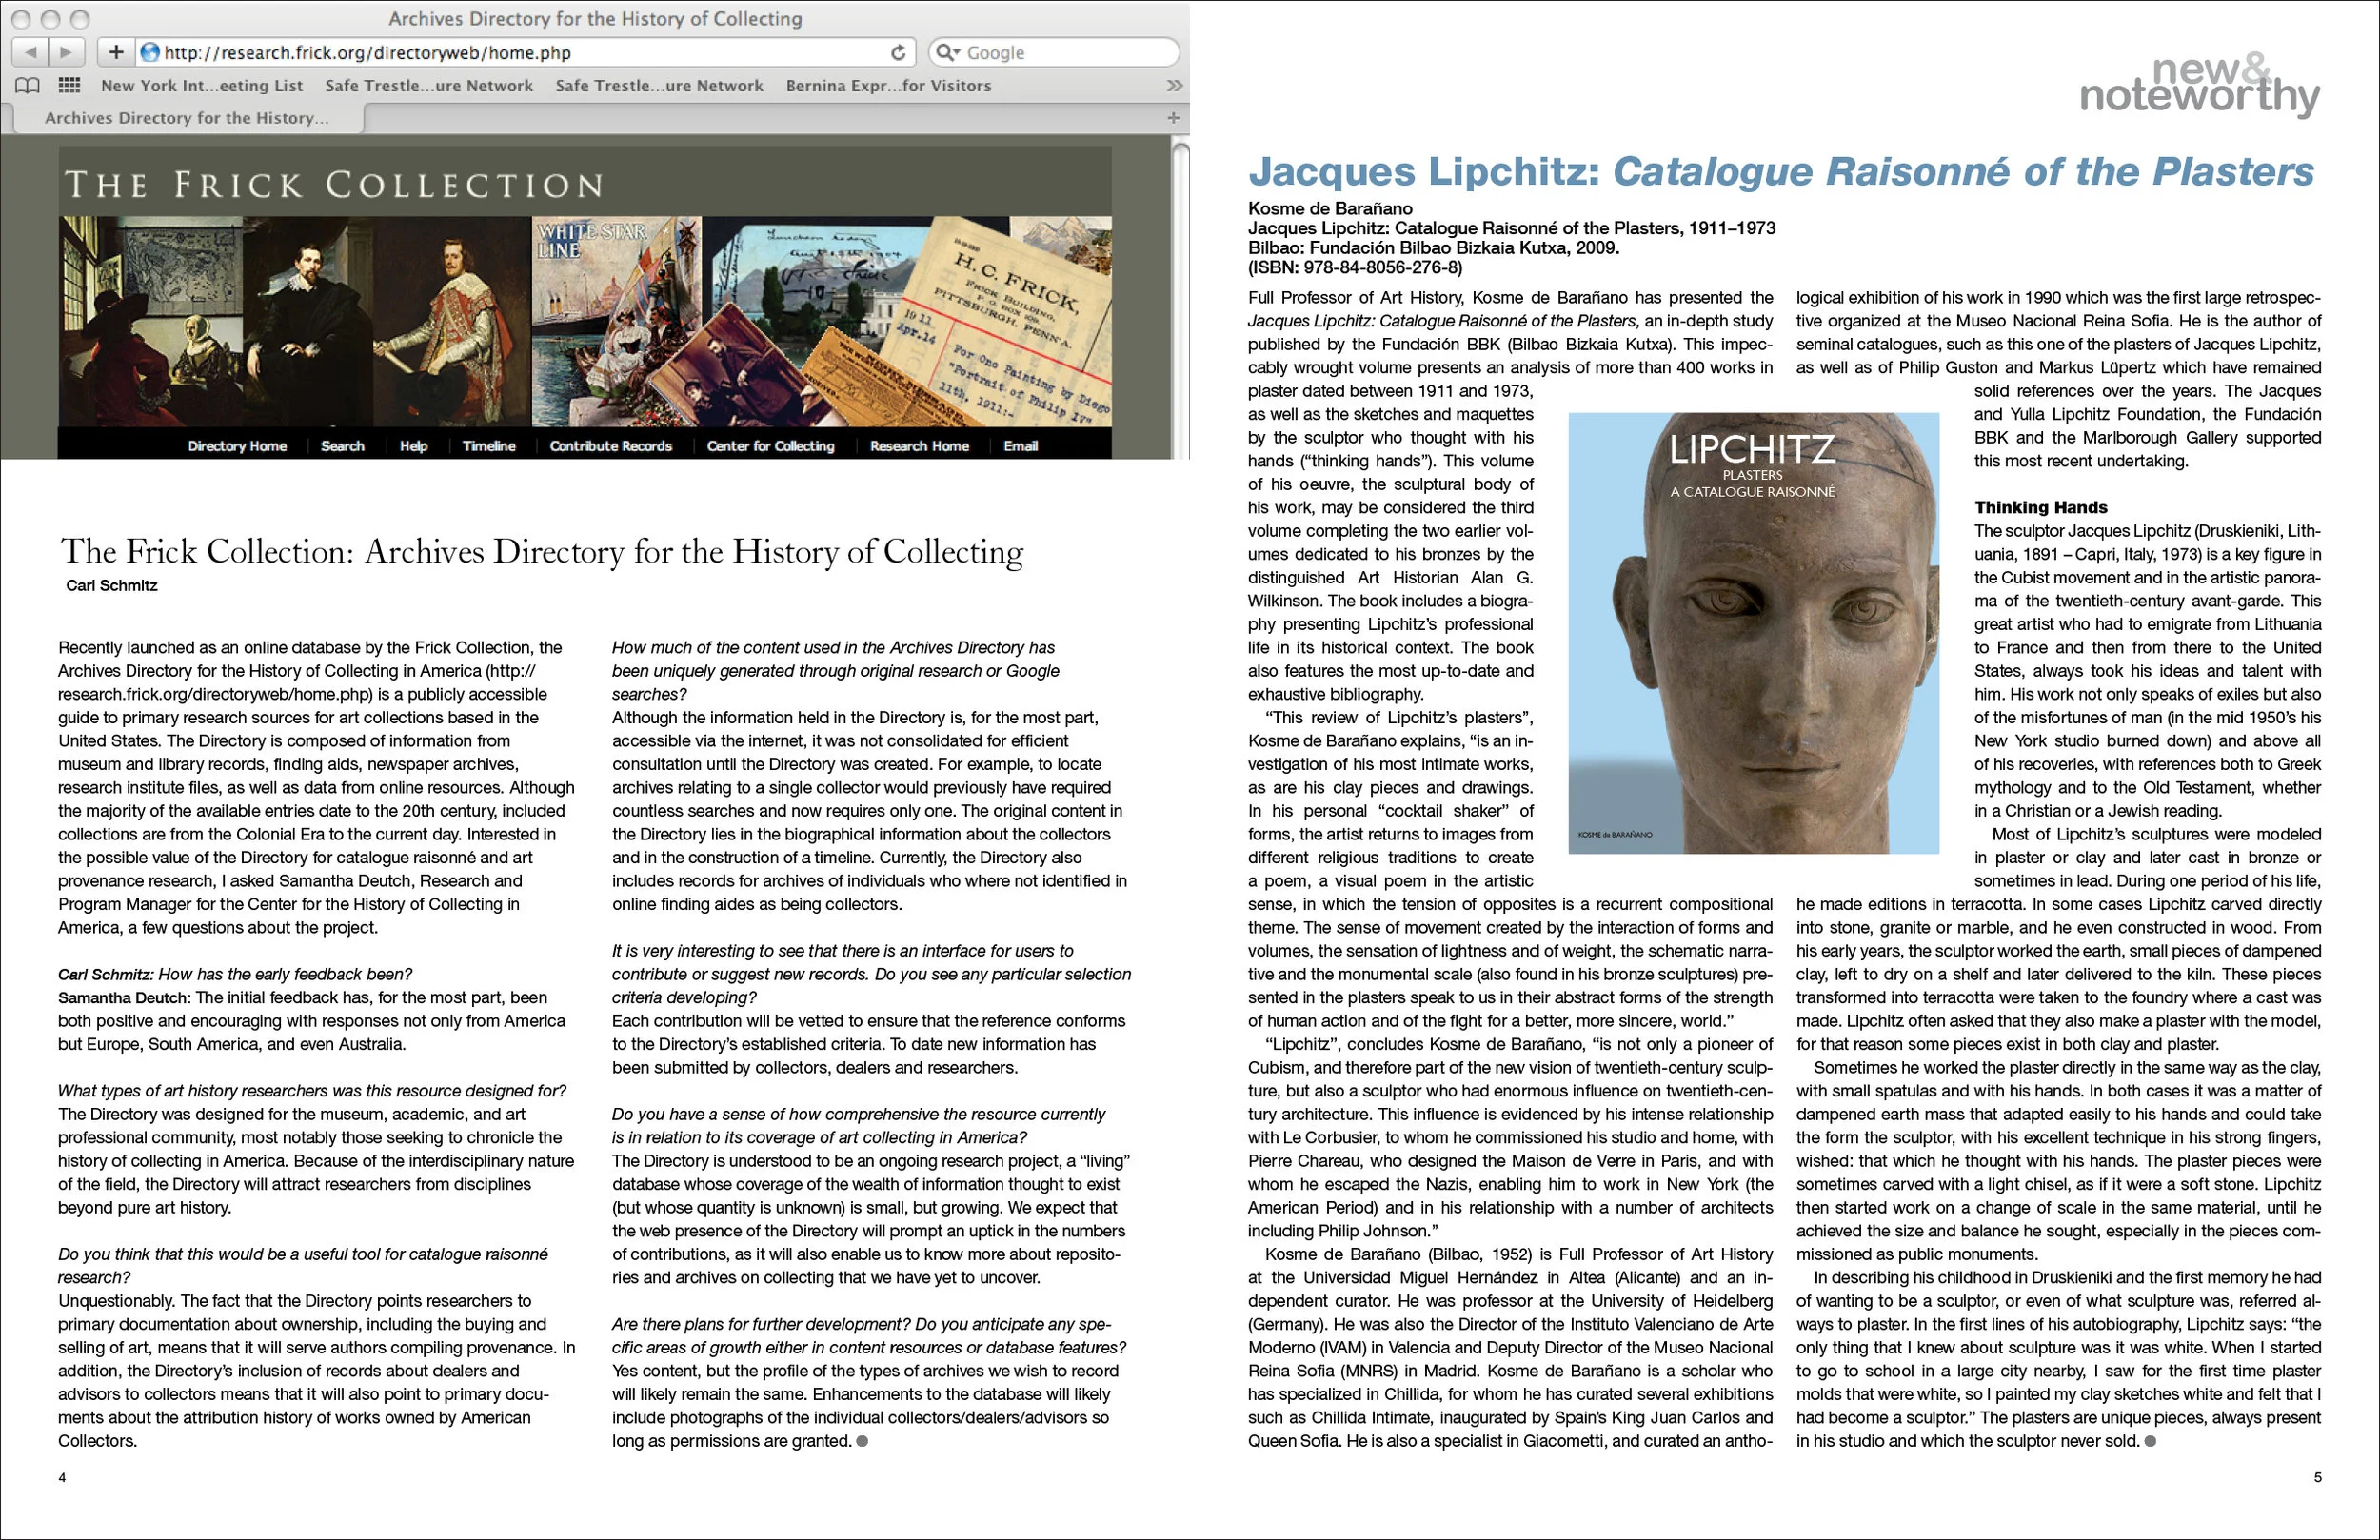Show more bookmarks with the double chevron

1174,85
